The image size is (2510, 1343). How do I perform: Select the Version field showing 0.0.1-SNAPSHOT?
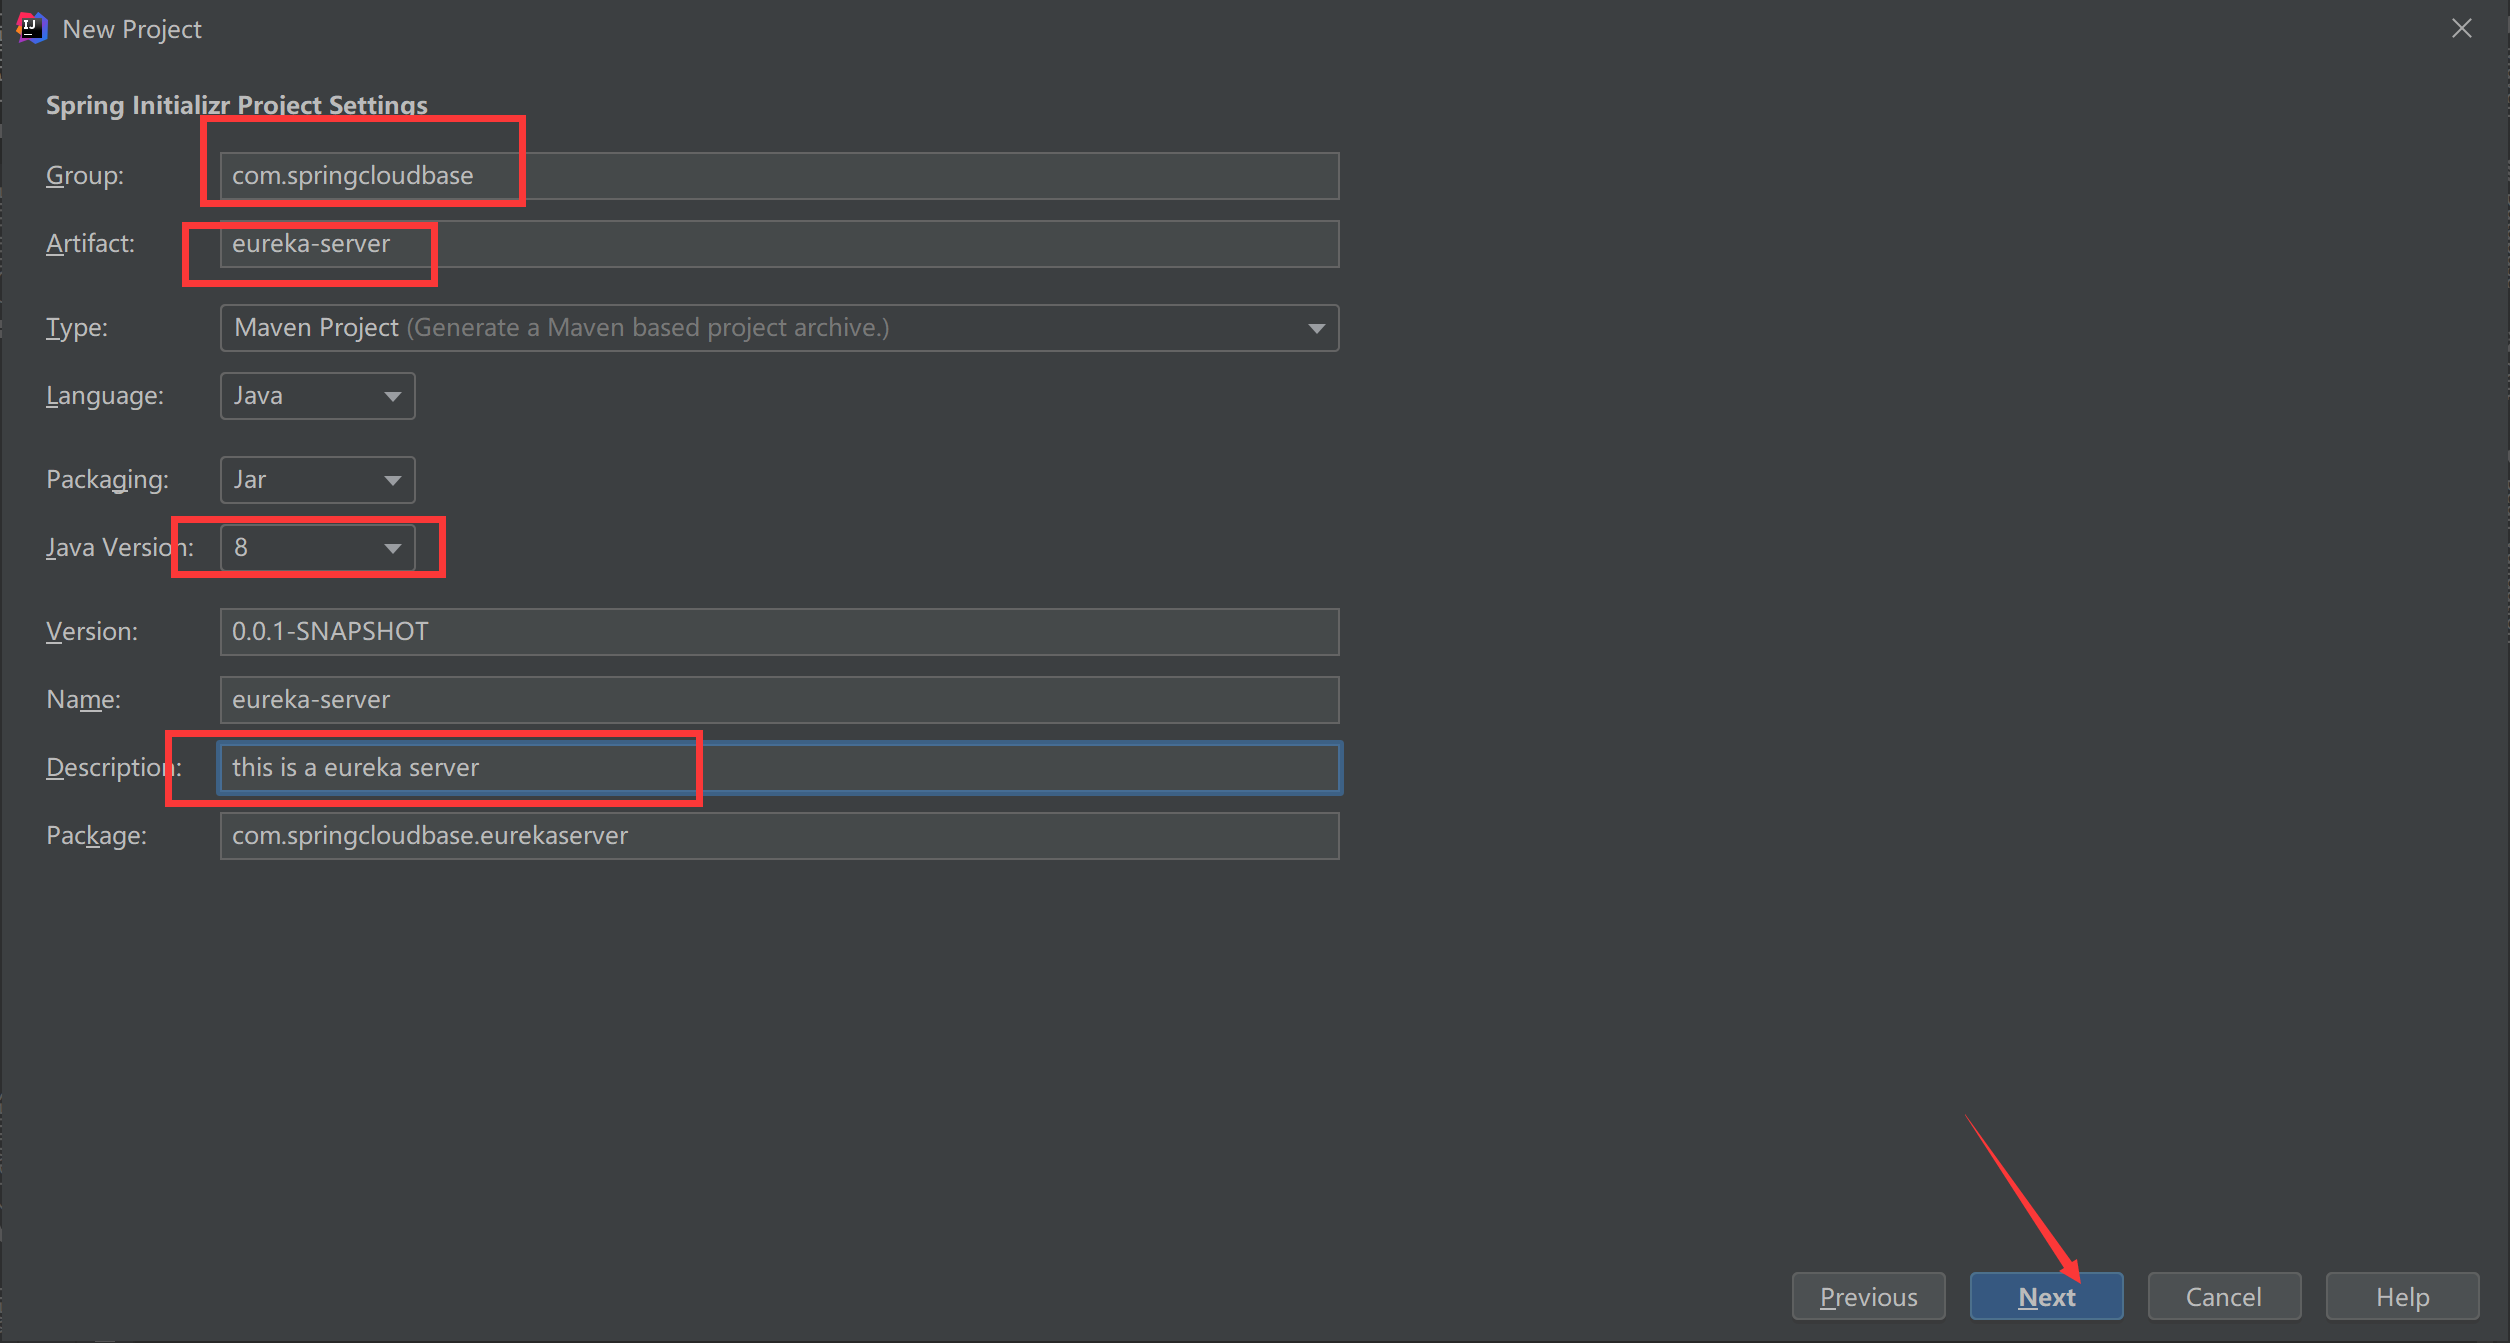coord(780,631)
